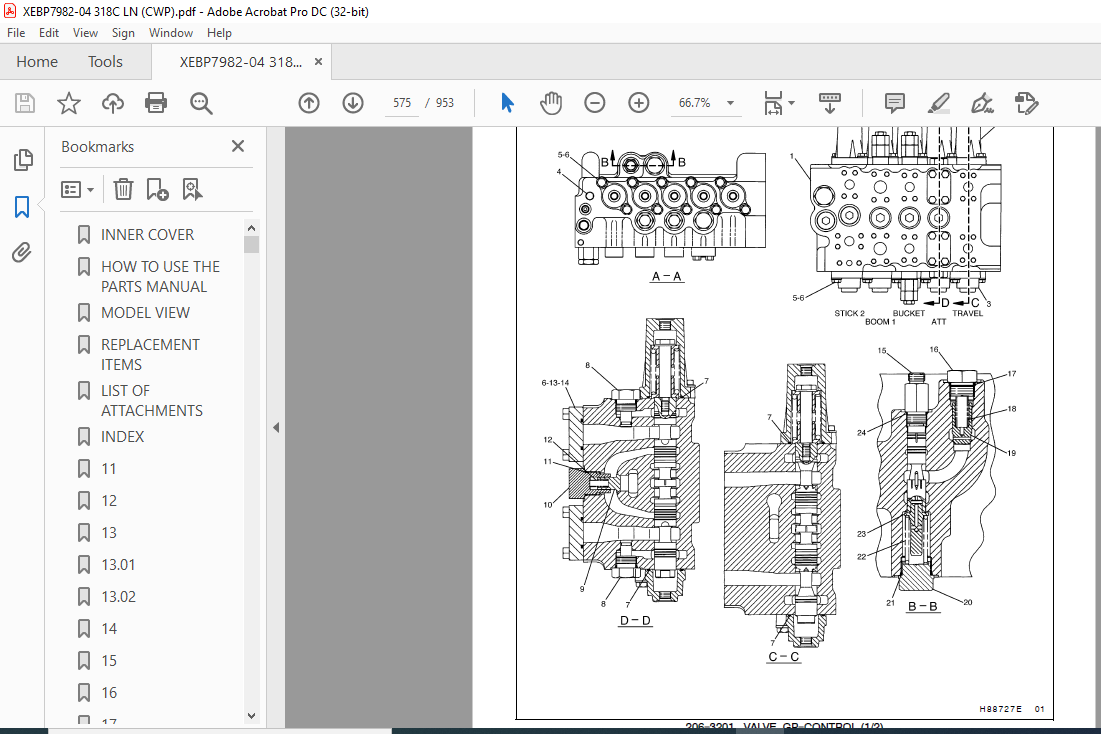Add new bookmark icon
The image size is (1101, 734).
click(x=157, y=189)
